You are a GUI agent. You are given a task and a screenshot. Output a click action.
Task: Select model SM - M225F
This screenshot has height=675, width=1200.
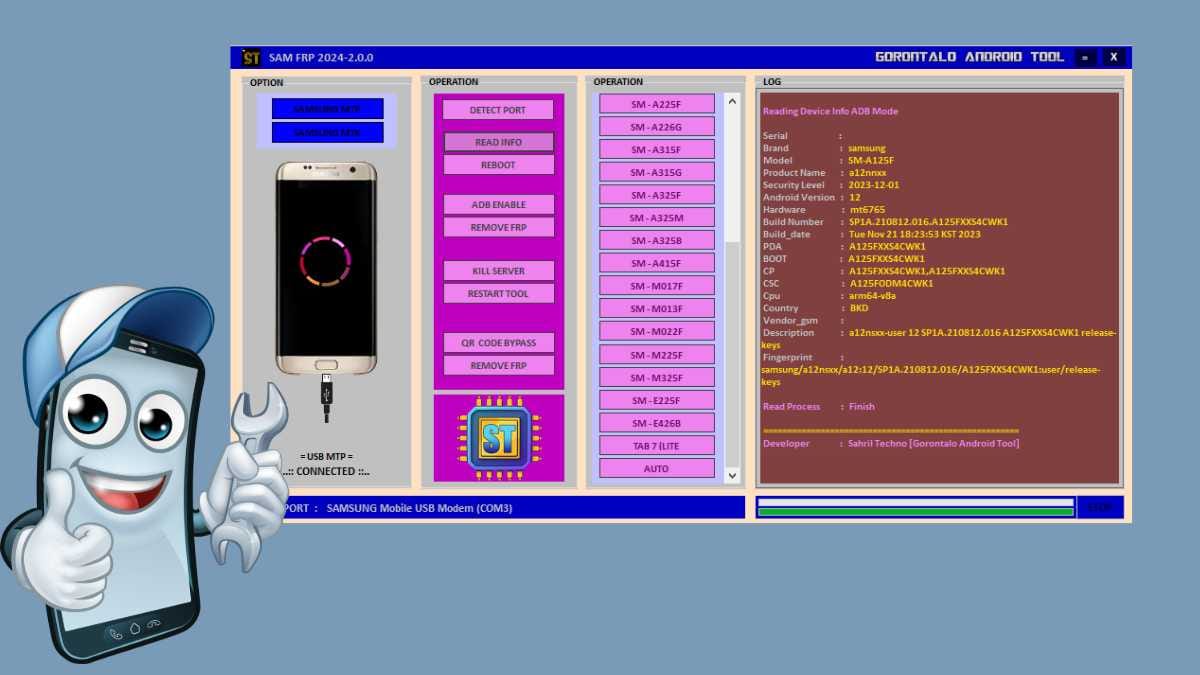(x=656, y=355)
